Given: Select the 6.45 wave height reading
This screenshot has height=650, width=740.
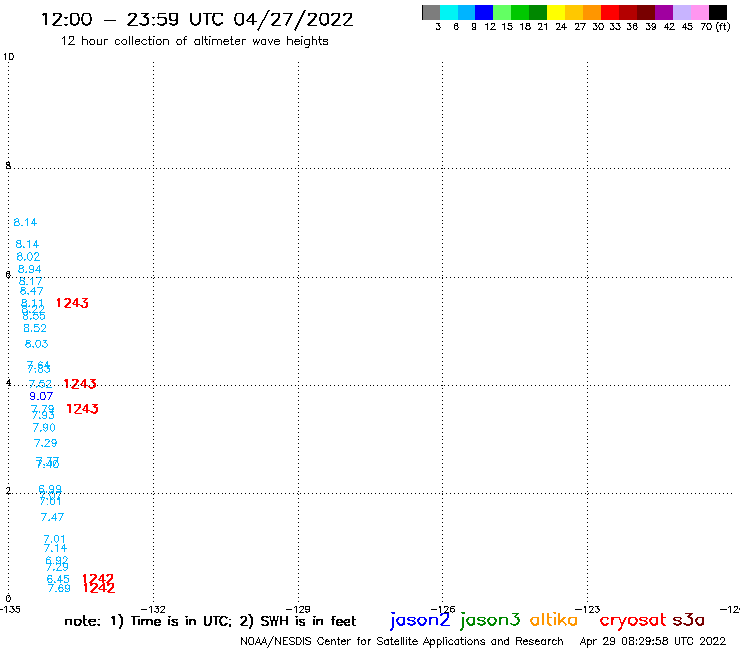Looking at the screenshot, I should 58,579.
